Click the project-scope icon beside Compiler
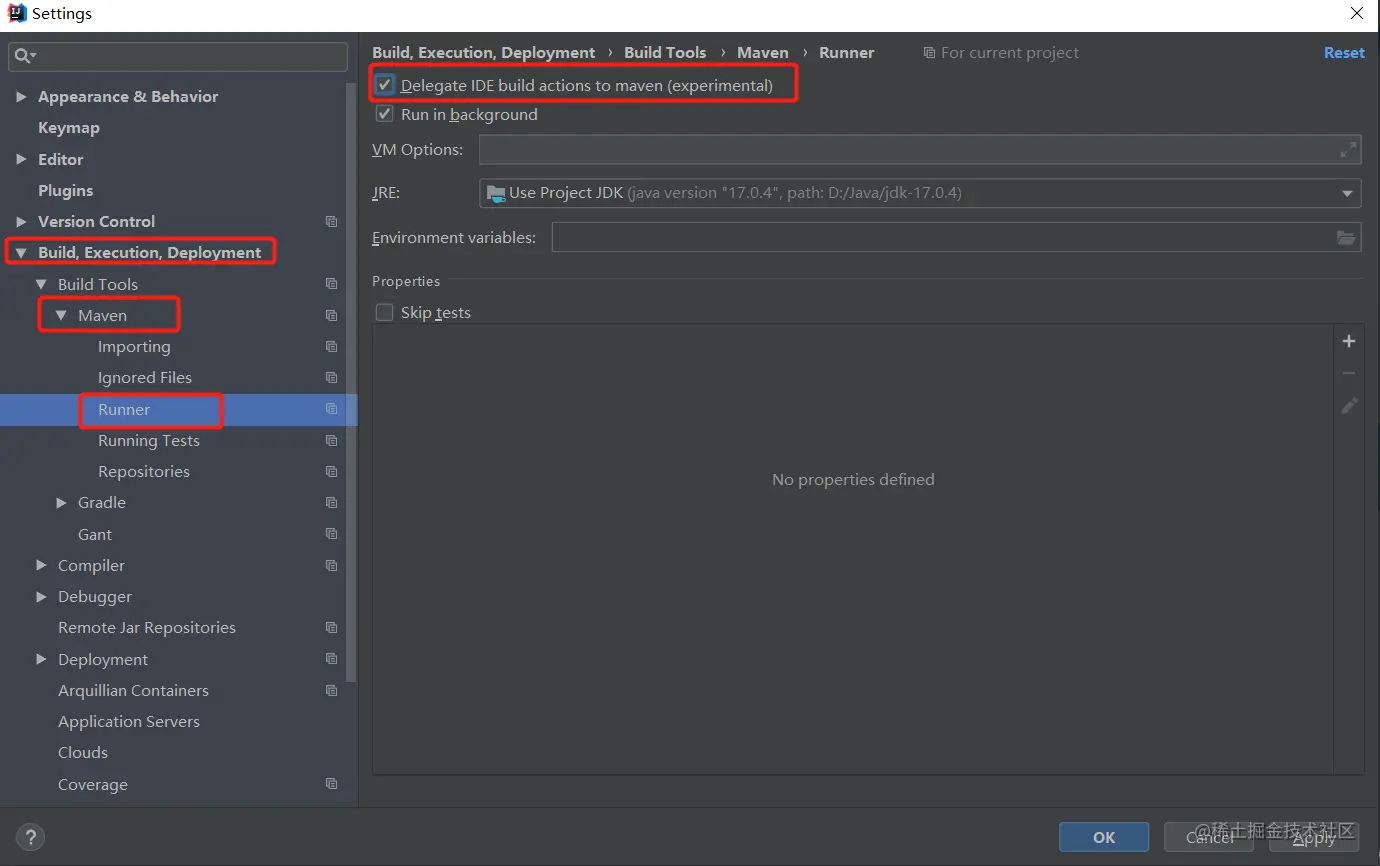Screen dimensions: 1380x866 click(x=332, y=565)
